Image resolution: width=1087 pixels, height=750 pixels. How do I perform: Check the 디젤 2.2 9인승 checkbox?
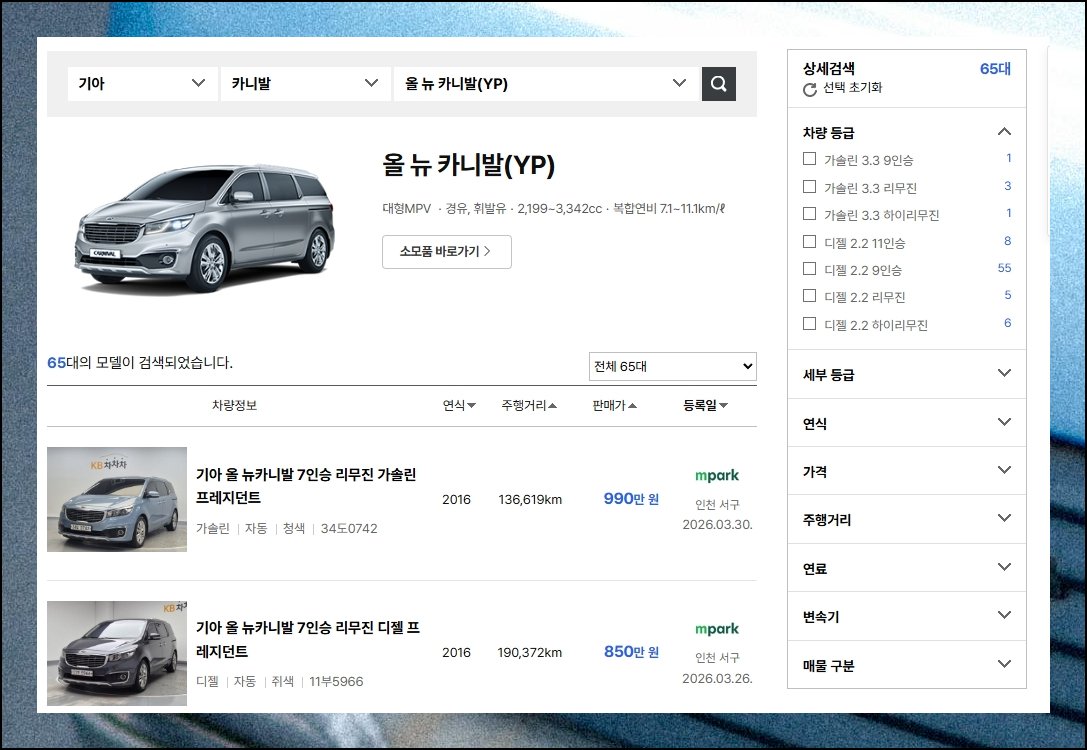809,268
